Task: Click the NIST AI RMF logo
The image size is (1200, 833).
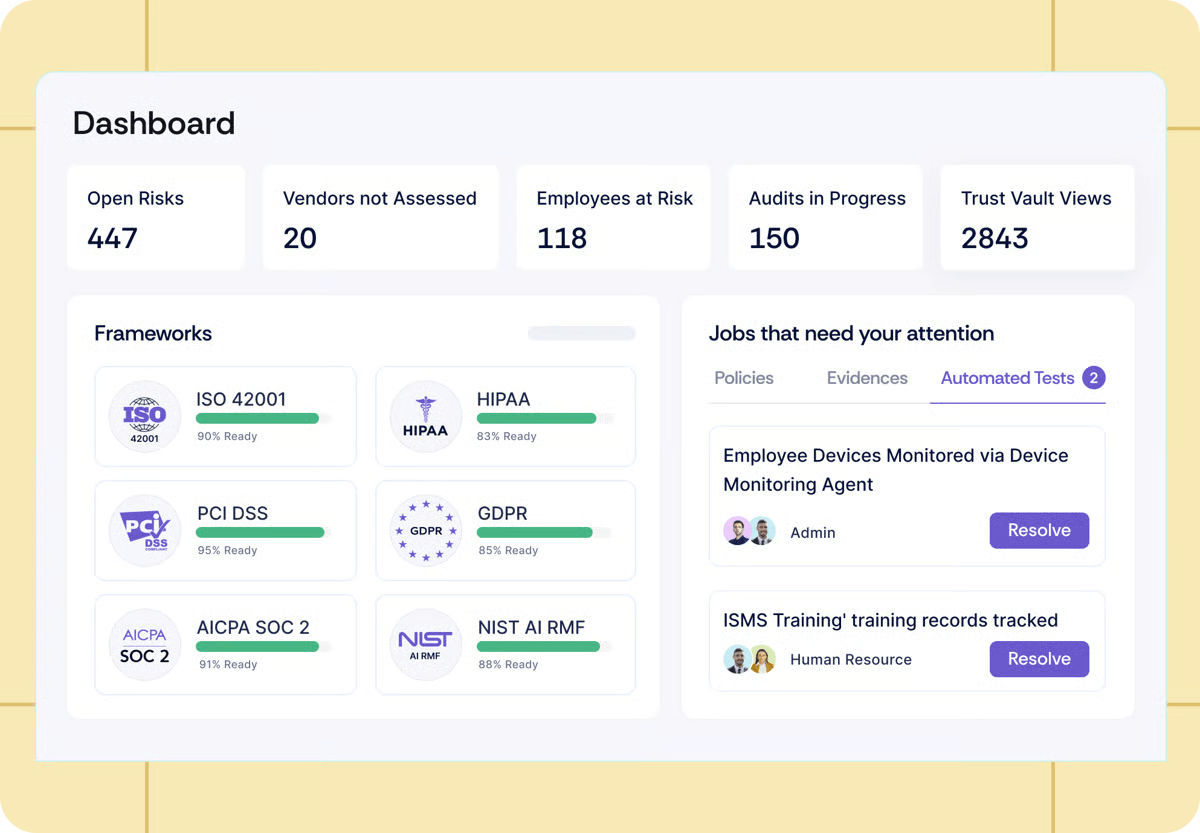Action: (426, 644)
